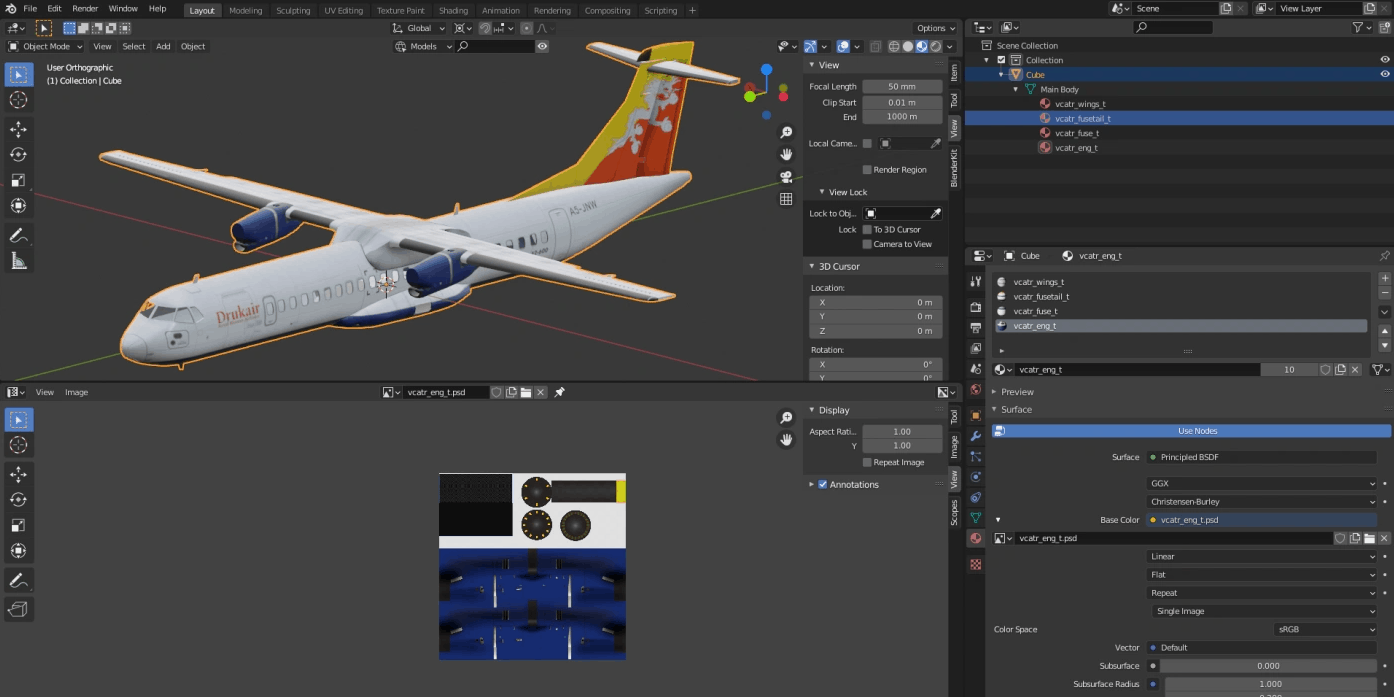
Task: Hide the Cube object in outliner
Action: point(1385,74)
